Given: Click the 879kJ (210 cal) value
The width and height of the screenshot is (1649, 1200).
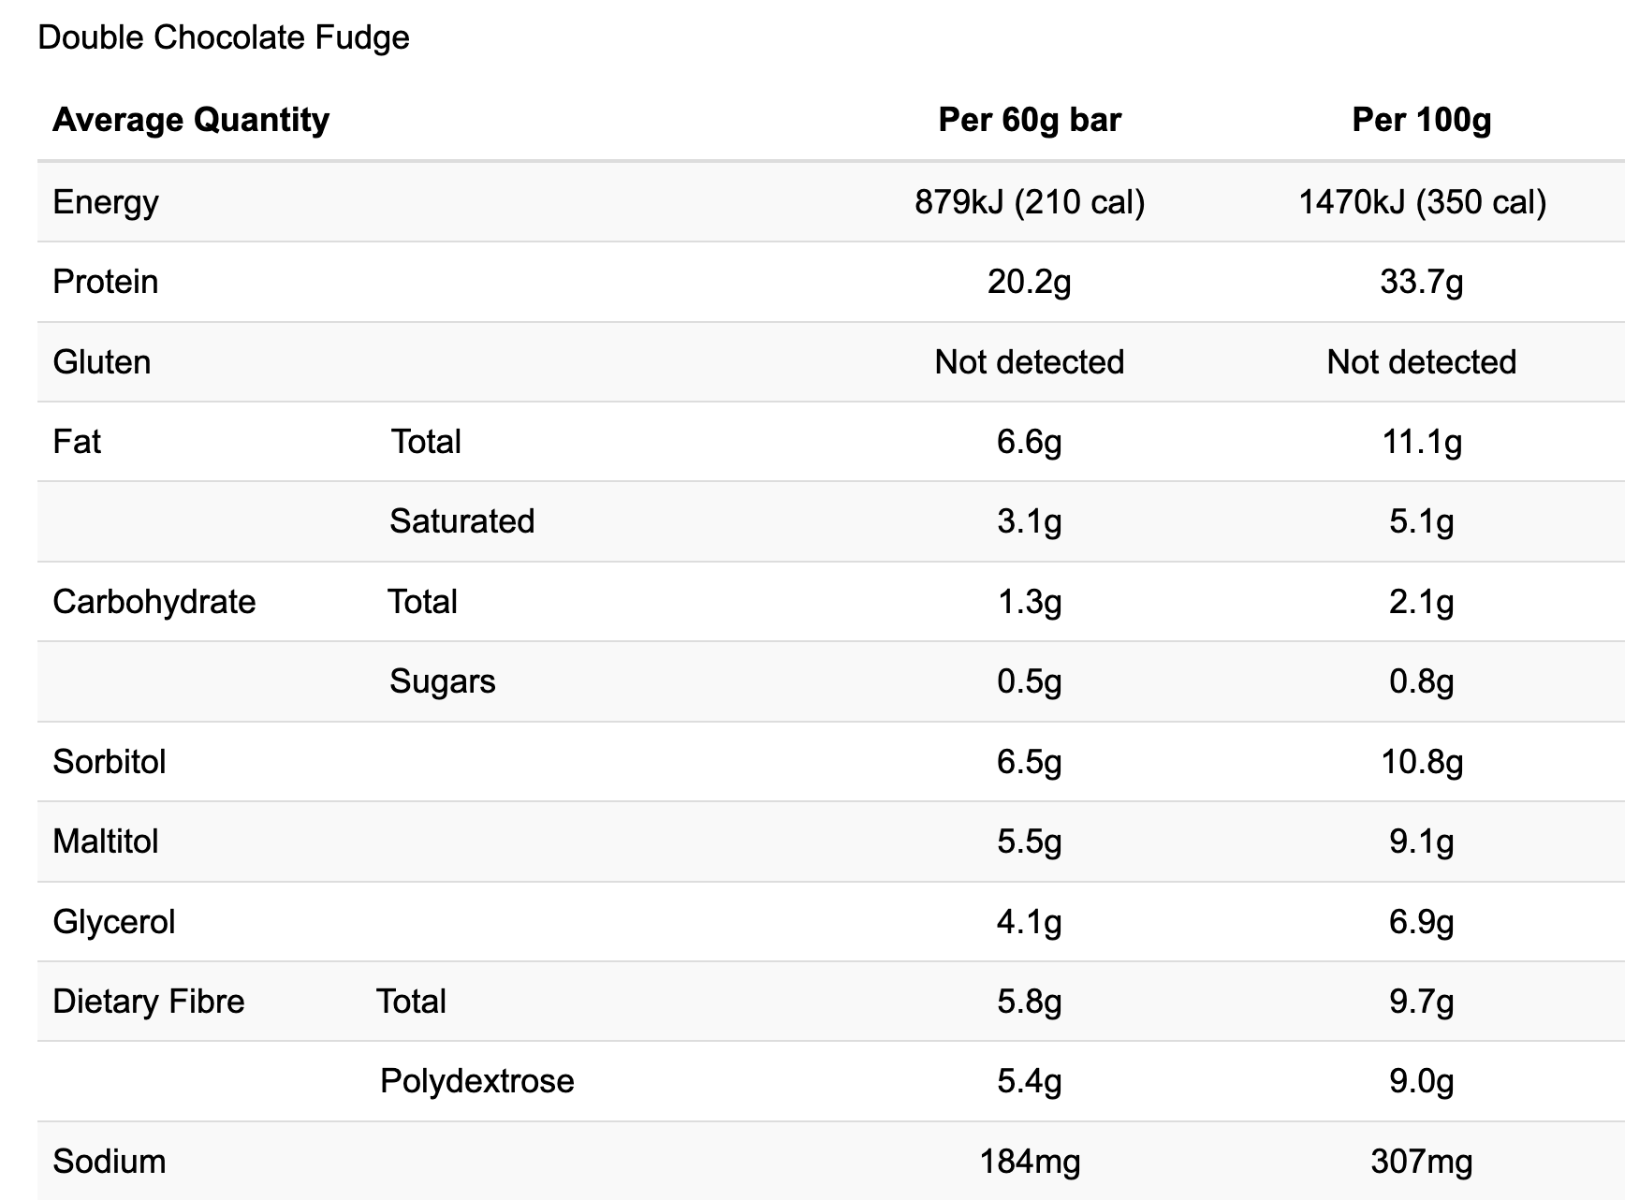Looking at the screenshot, I should coord(1030,202).
